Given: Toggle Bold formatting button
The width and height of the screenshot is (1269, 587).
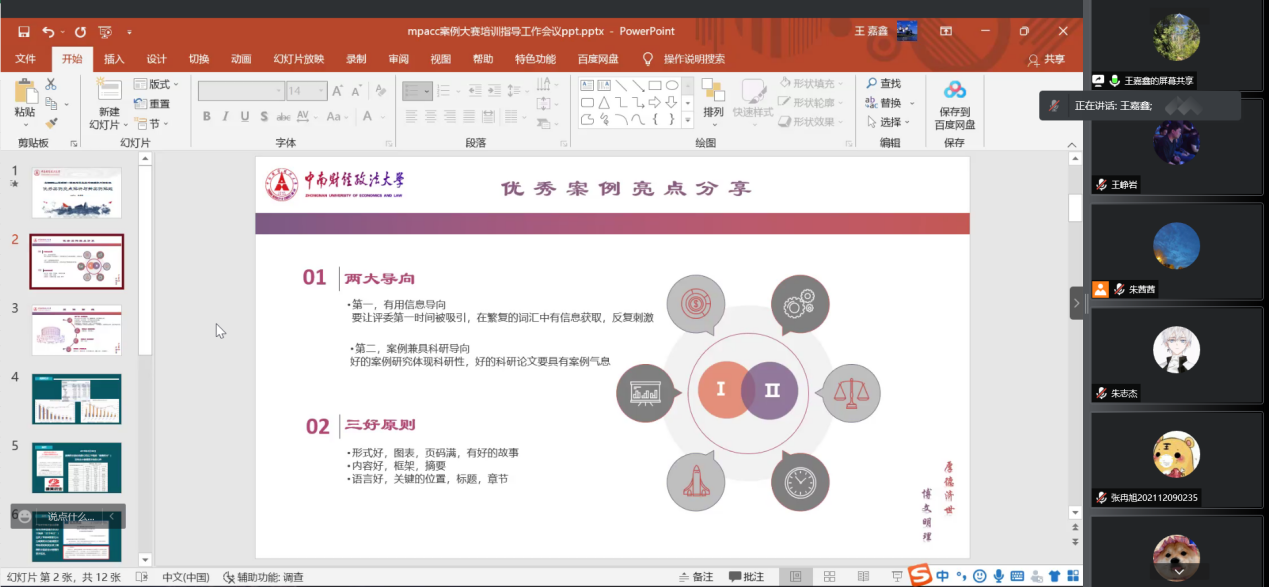Looking at the screenshot, I should 207,117.
